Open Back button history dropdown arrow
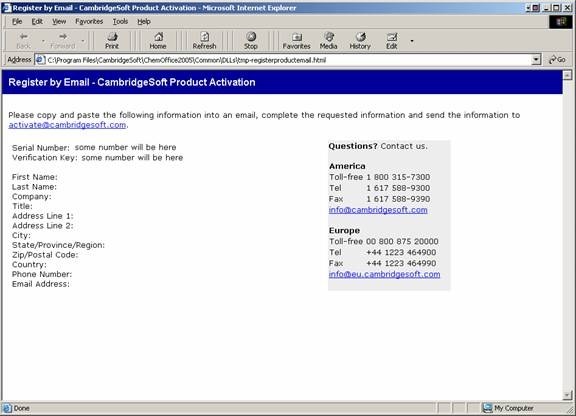 43,41
